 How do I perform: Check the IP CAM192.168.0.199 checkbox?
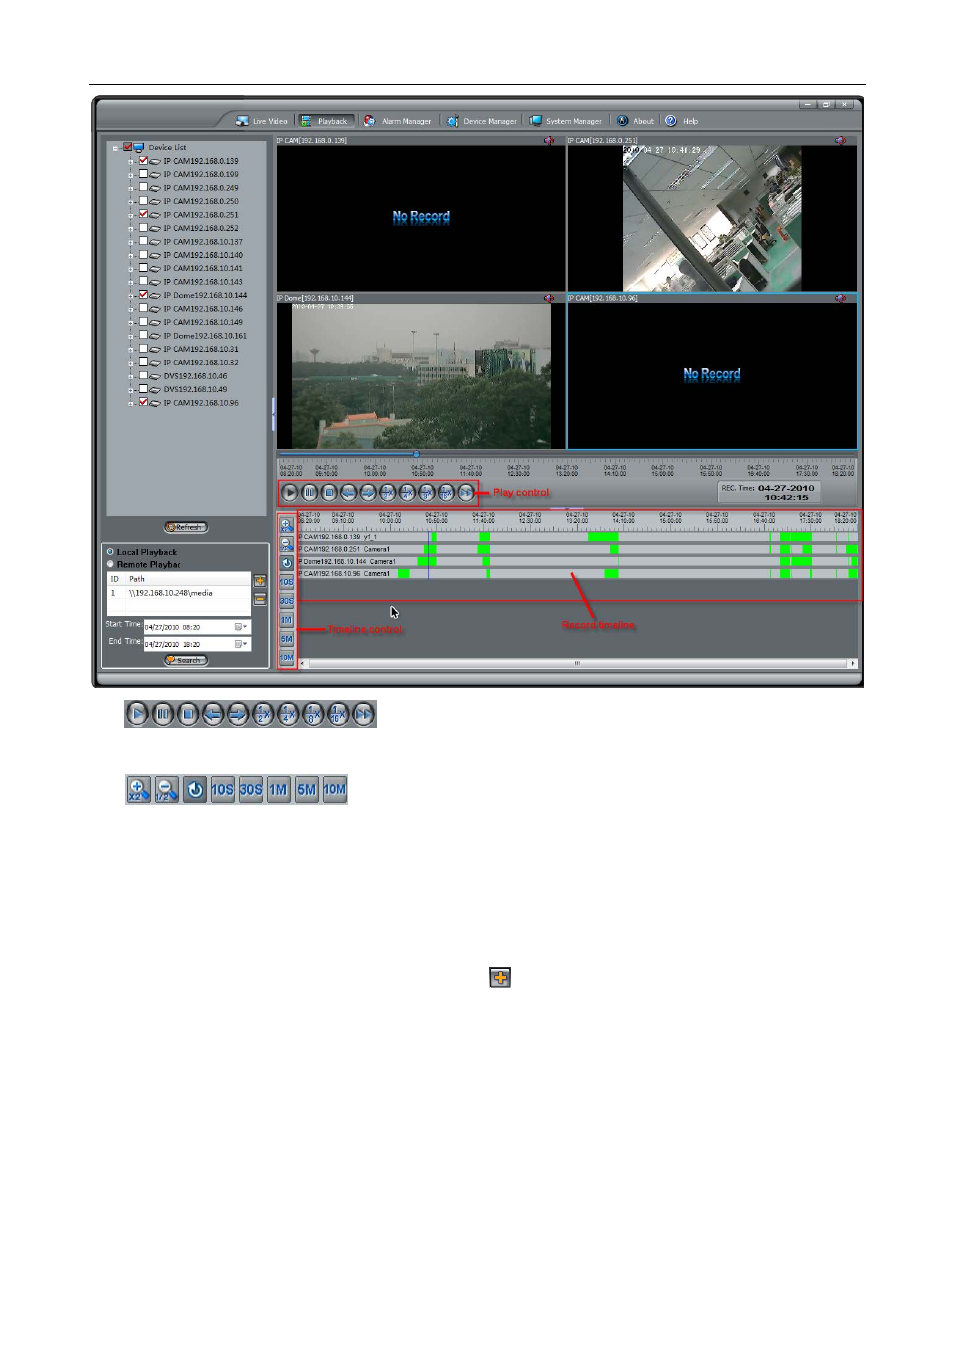click(x=143, y=174)
